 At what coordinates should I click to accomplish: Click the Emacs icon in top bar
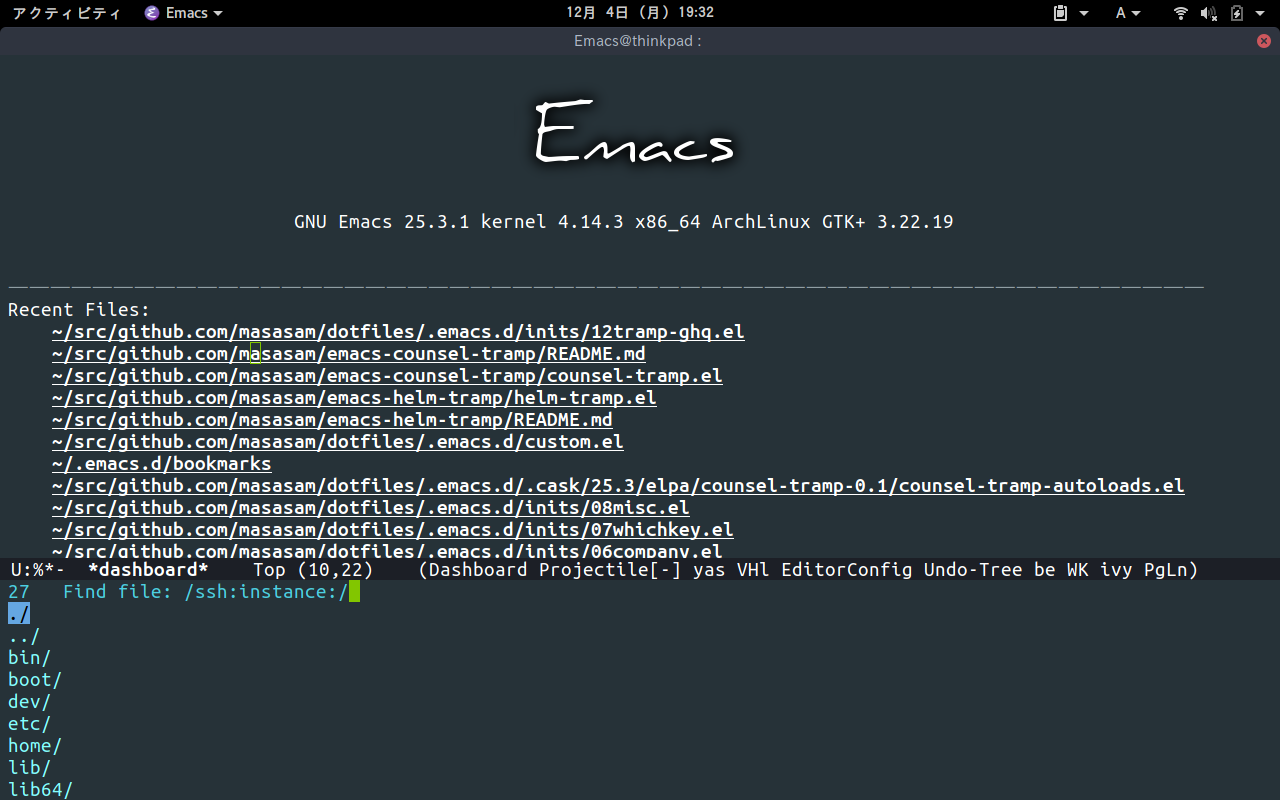[x=152, y=13]
